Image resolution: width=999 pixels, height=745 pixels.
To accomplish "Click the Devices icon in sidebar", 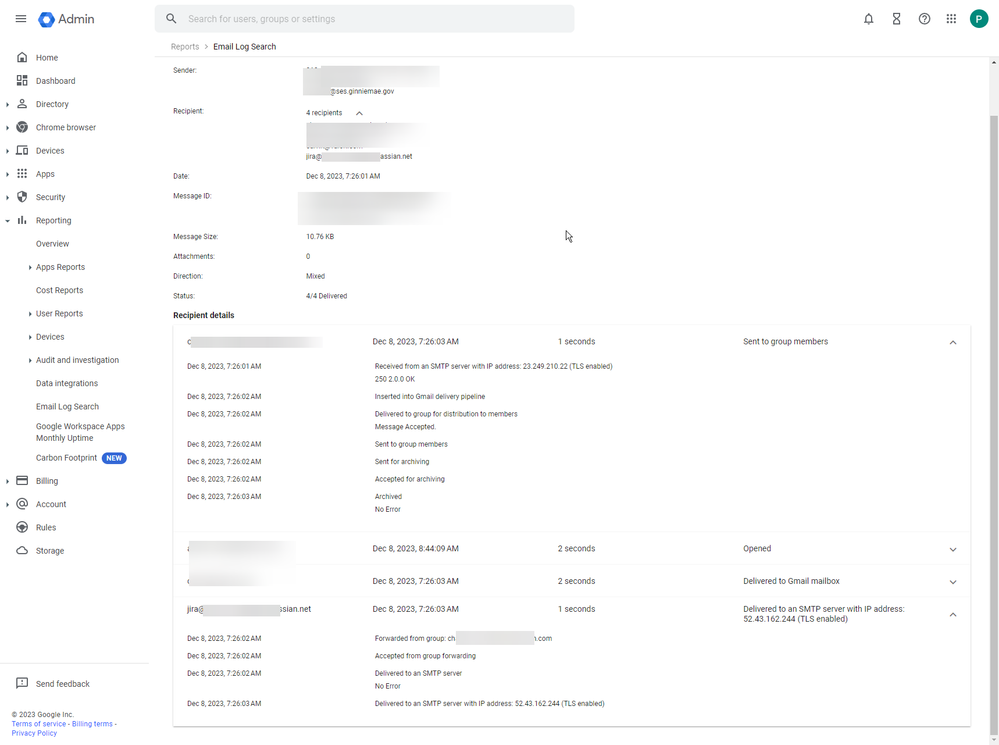I will point(22,150).
